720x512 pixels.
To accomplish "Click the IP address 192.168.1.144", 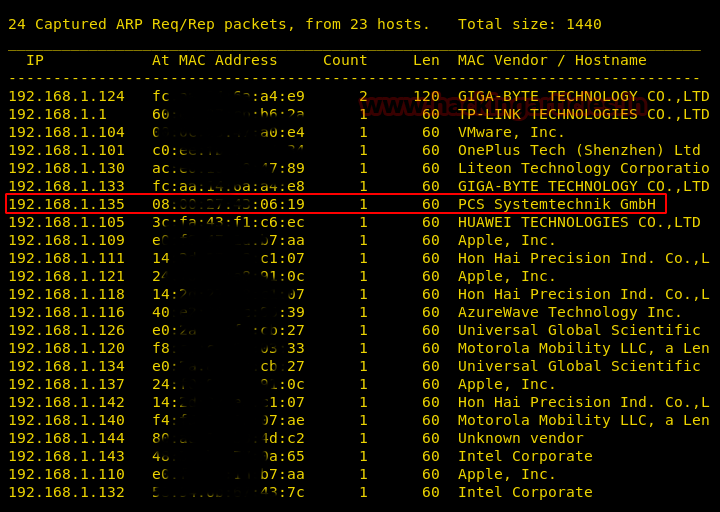I will 67,438.
